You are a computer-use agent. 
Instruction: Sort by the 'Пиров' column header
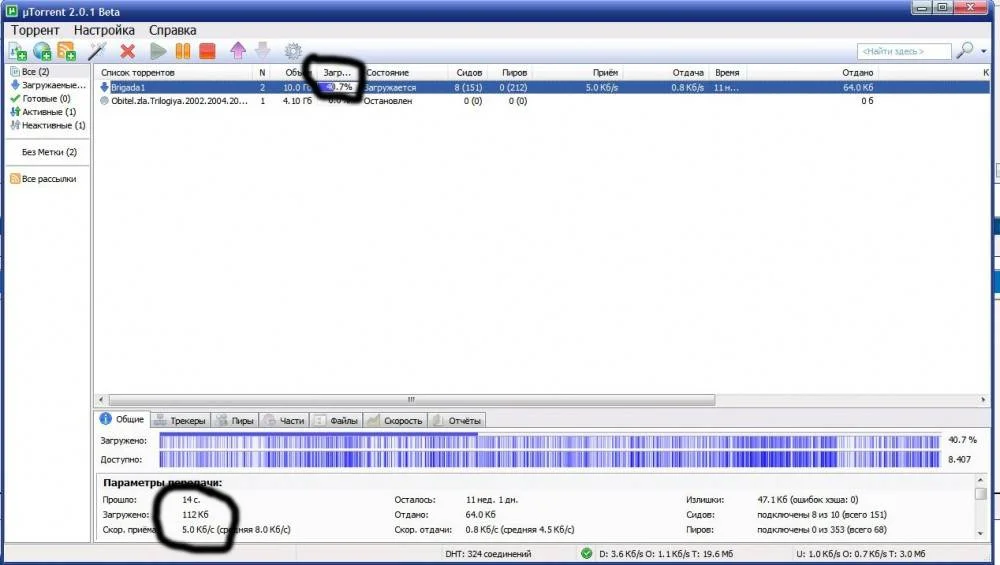click(x=514, y=73)
